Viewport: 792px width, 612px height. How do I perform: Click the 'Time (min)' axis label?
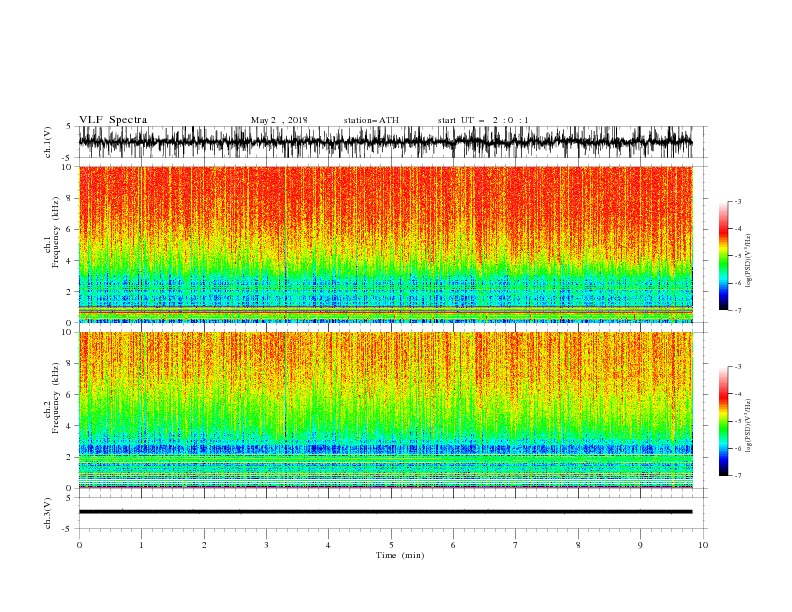point(400,555)
